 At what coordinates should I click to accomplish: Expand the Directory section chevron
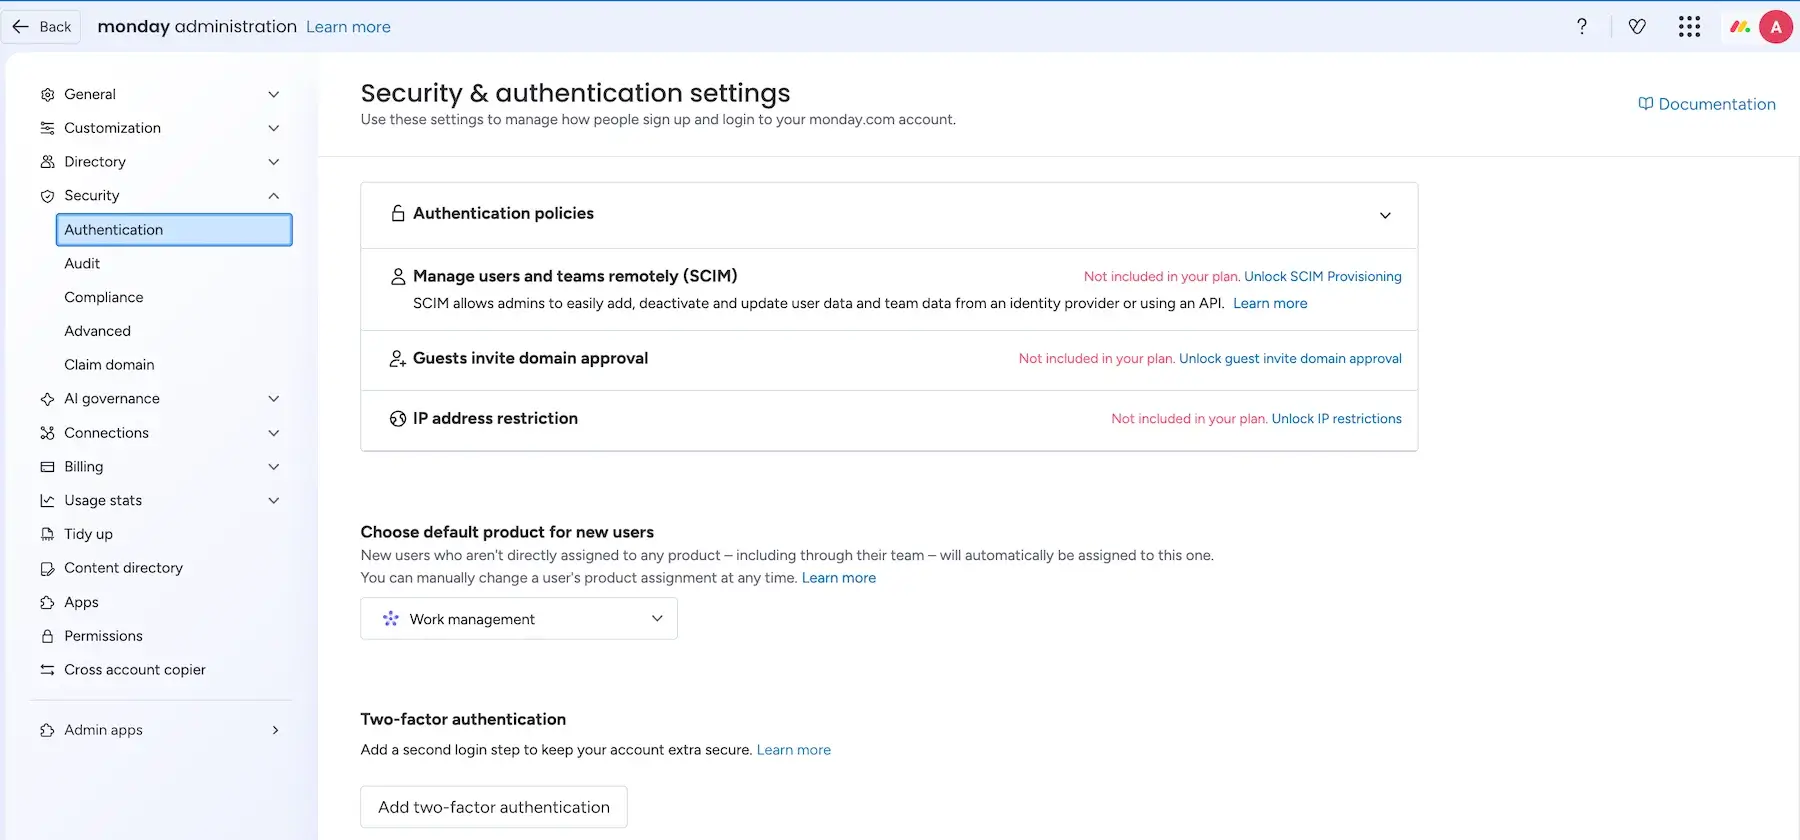(274, 162)
